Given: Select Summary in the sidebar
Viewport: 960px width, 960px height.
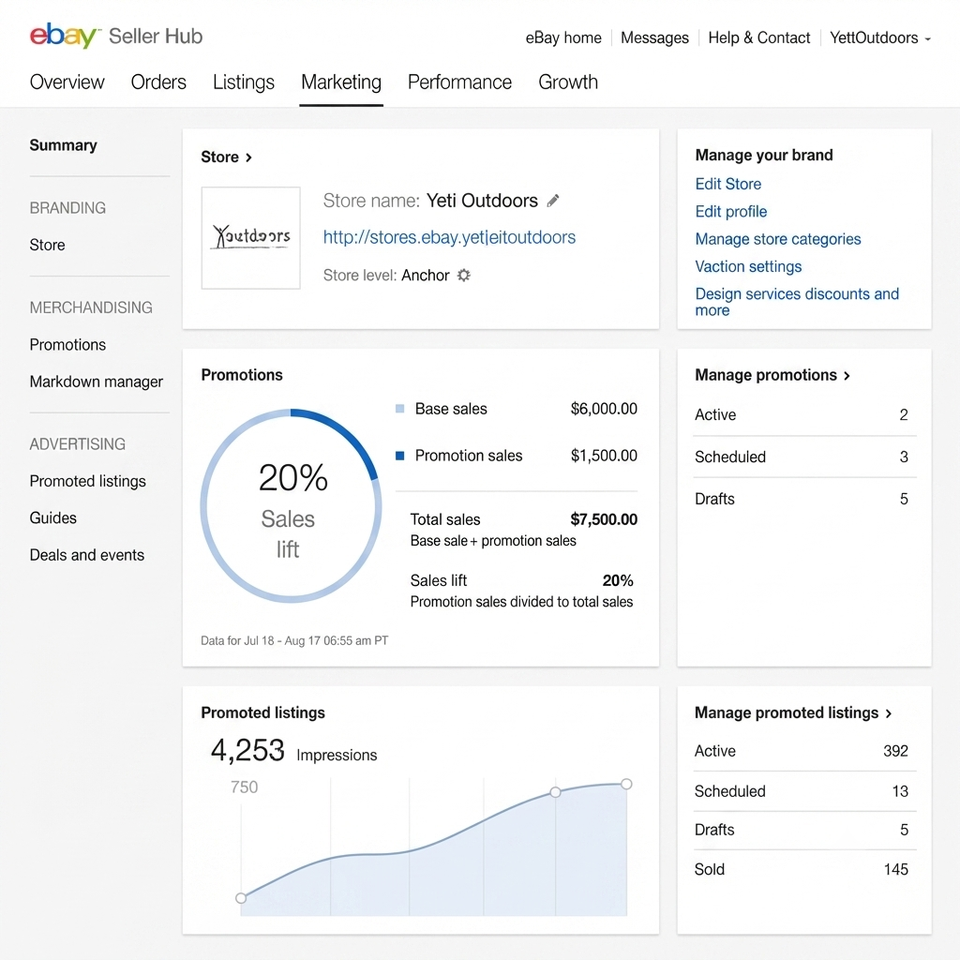Looking at the screenshot, I should pyautogui.click(x=63, y=145).
